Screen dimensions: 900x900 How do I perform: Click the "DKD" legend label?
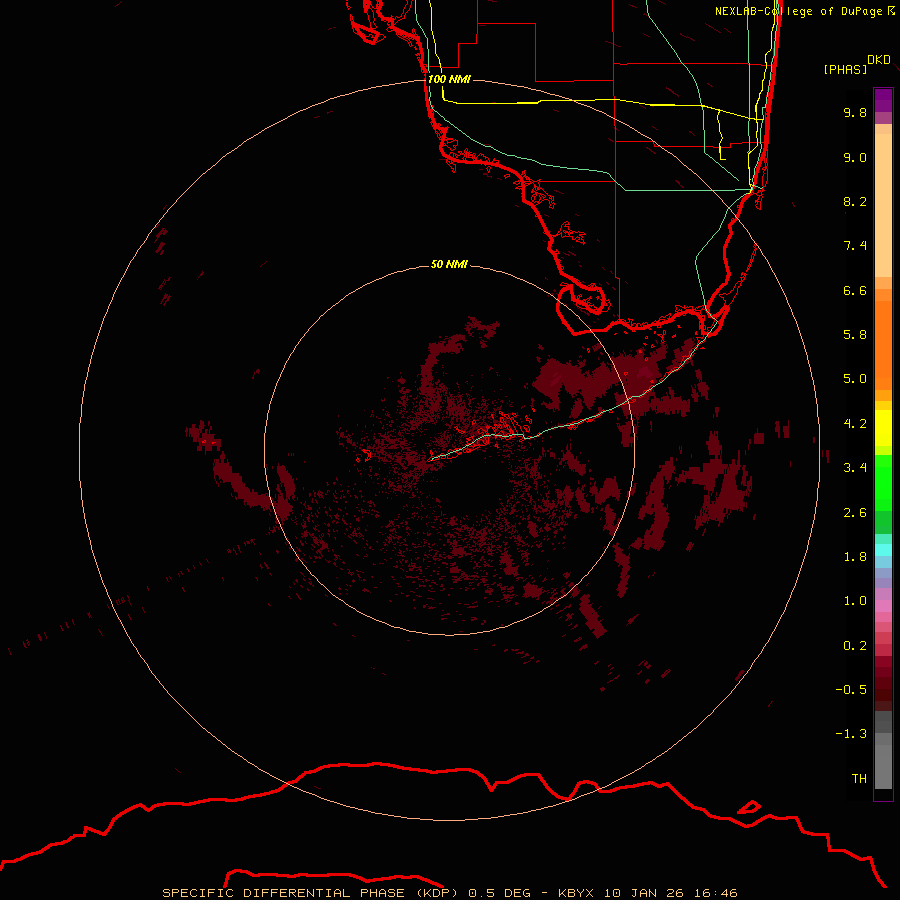(x=879, y=60)
